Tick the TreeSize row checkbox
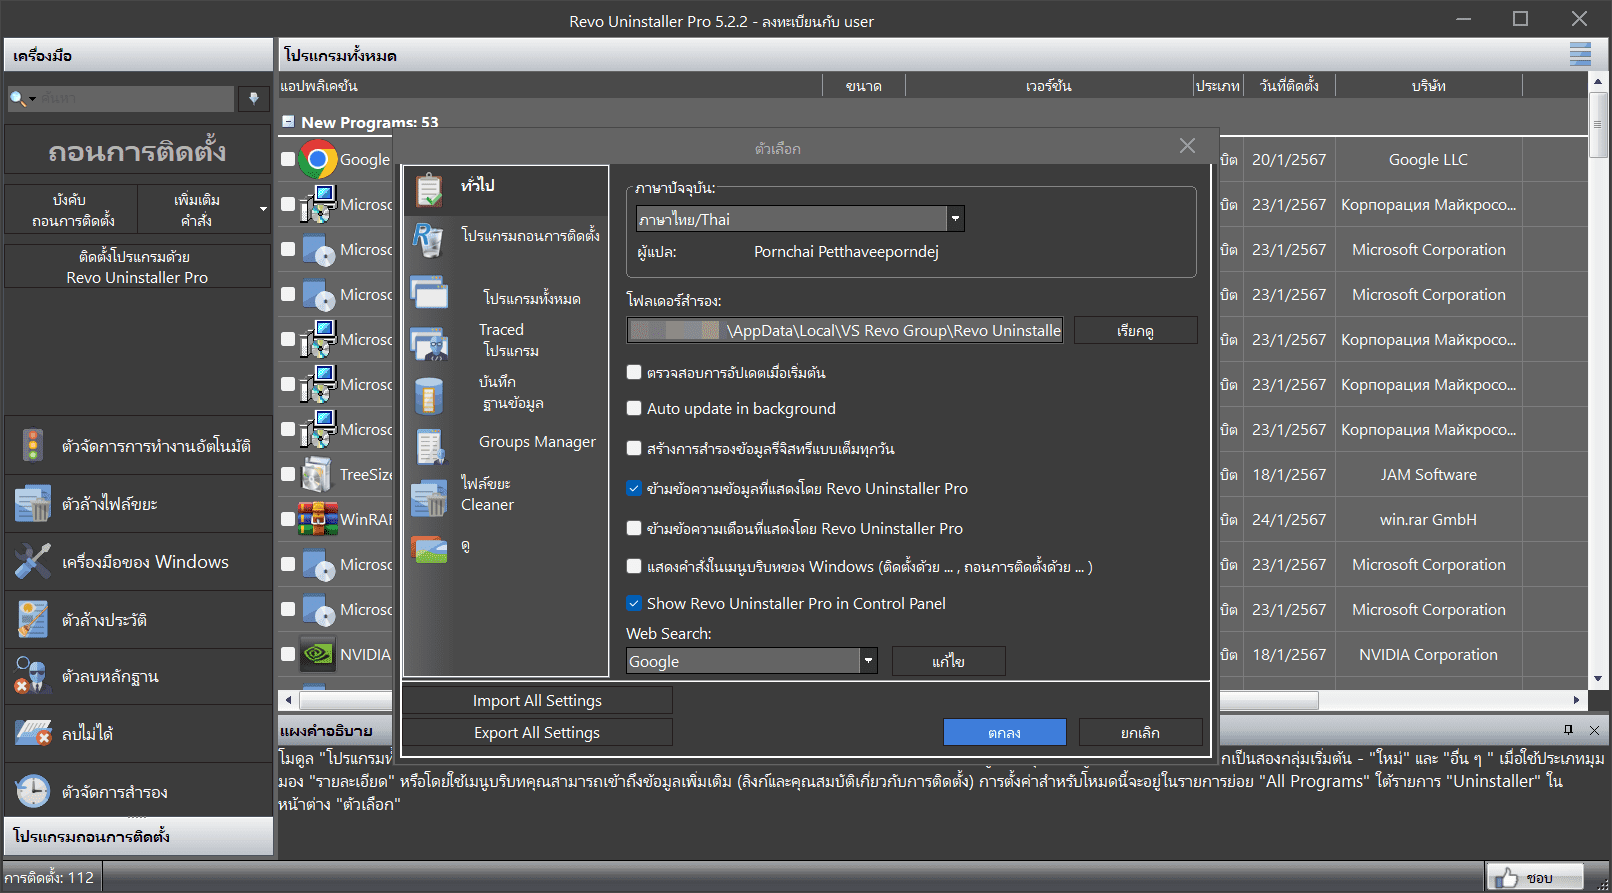This screenshot has width=1612, height=893. (x=288, y=474)
